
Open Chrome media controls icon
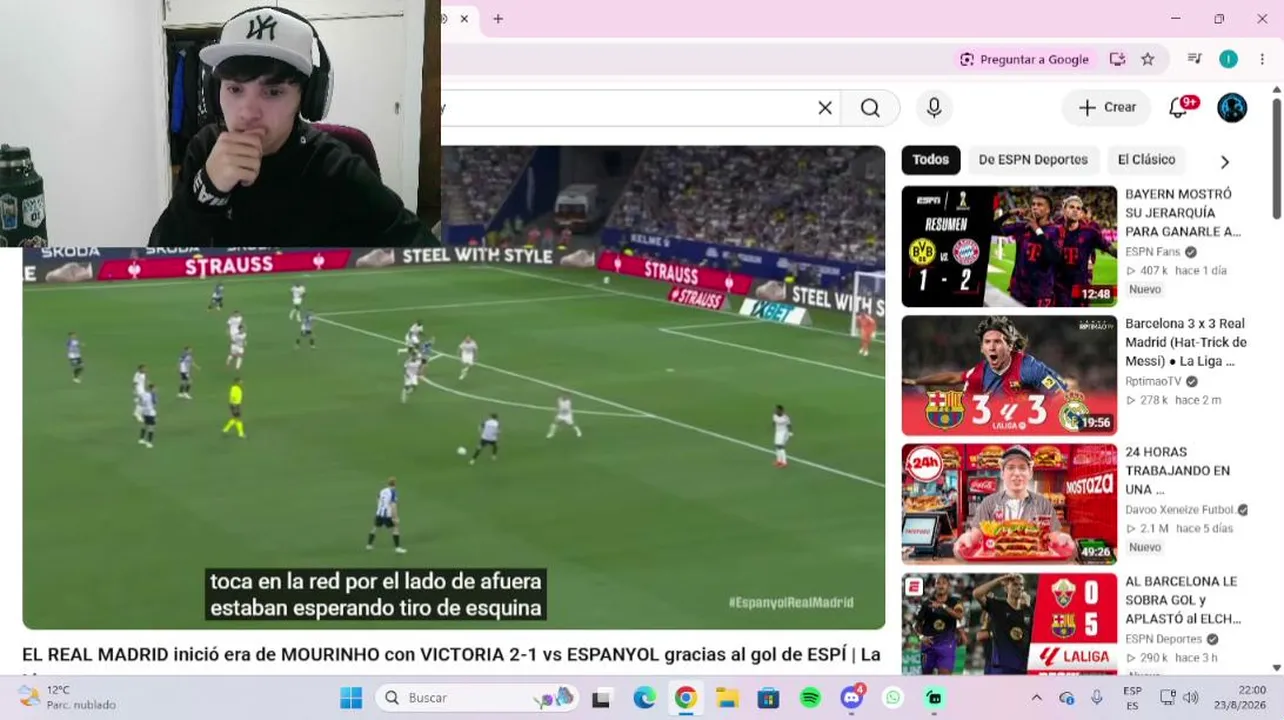coord(1194,60)
